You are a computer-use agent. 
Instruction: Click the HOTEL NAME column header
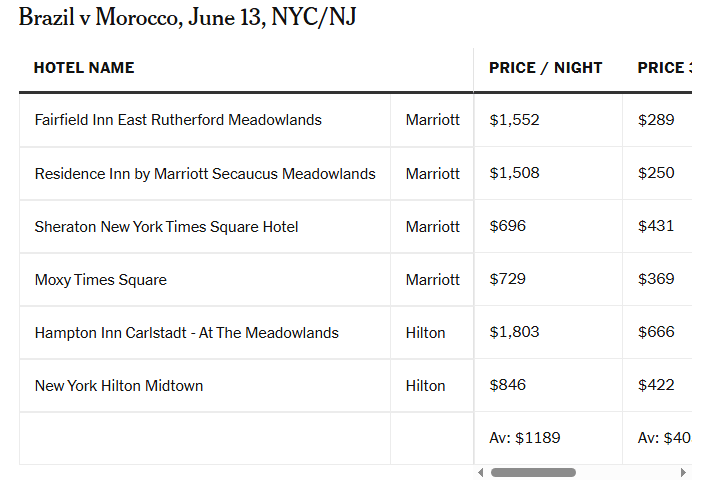click(x=84, y=68)
